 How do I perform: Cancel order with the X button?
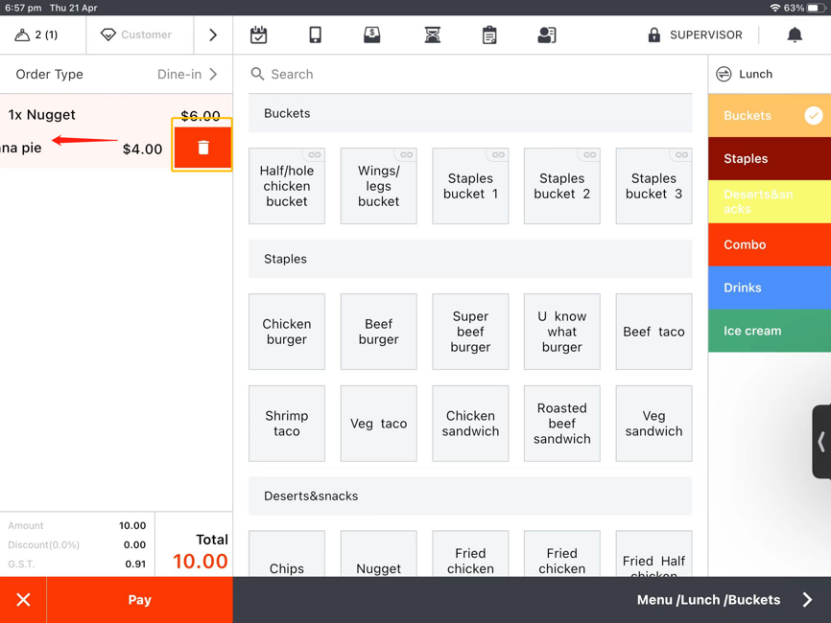point(23,600)
